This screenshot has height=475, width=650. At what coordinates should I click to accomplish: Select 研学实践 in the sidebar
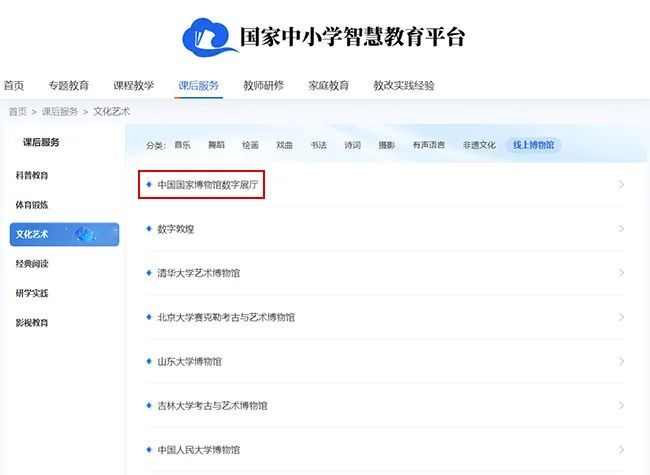(32, 293)
